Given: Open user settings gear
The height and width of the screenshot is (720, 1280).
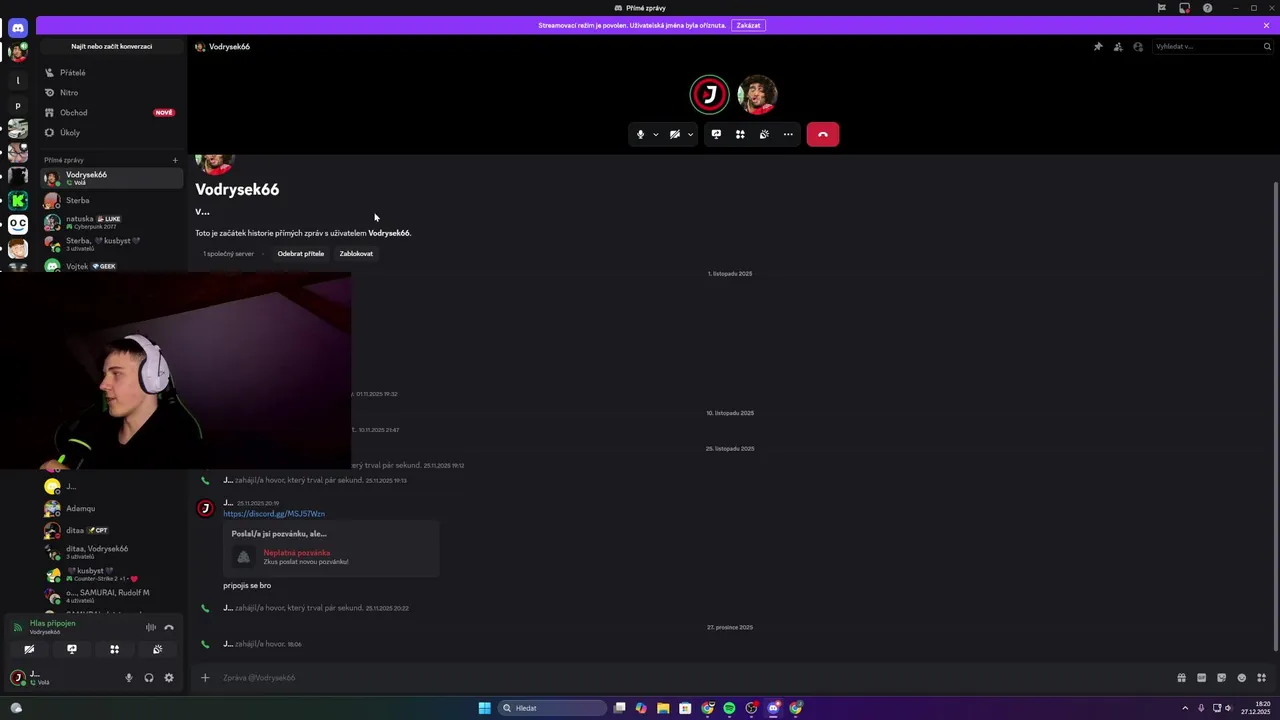Looking at the screenshot, I should point(169,678).
